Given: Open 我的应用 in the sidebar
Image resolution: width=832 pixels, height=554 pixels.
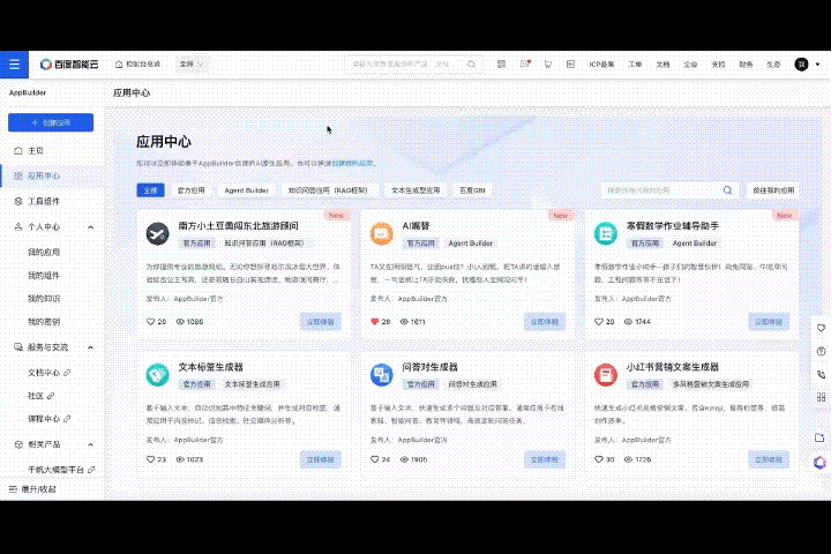Looking at the screenshot, I should (x=44, y=252).
